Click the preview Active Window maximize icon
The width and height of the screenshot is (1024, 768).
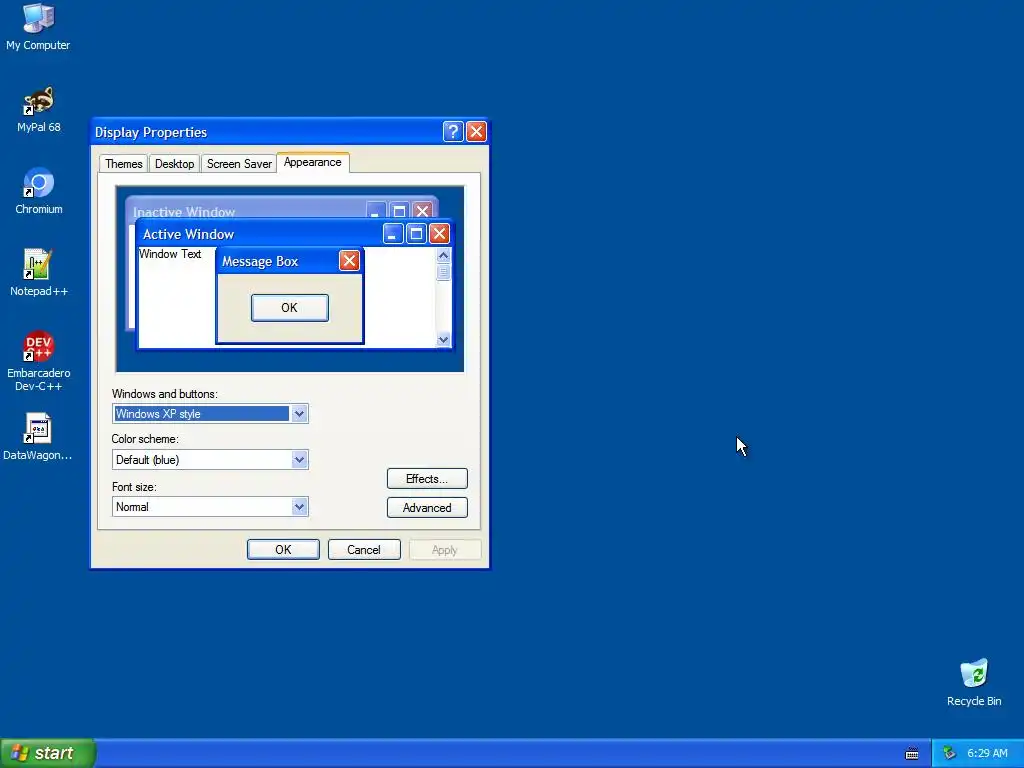click(x=416, y=234)
